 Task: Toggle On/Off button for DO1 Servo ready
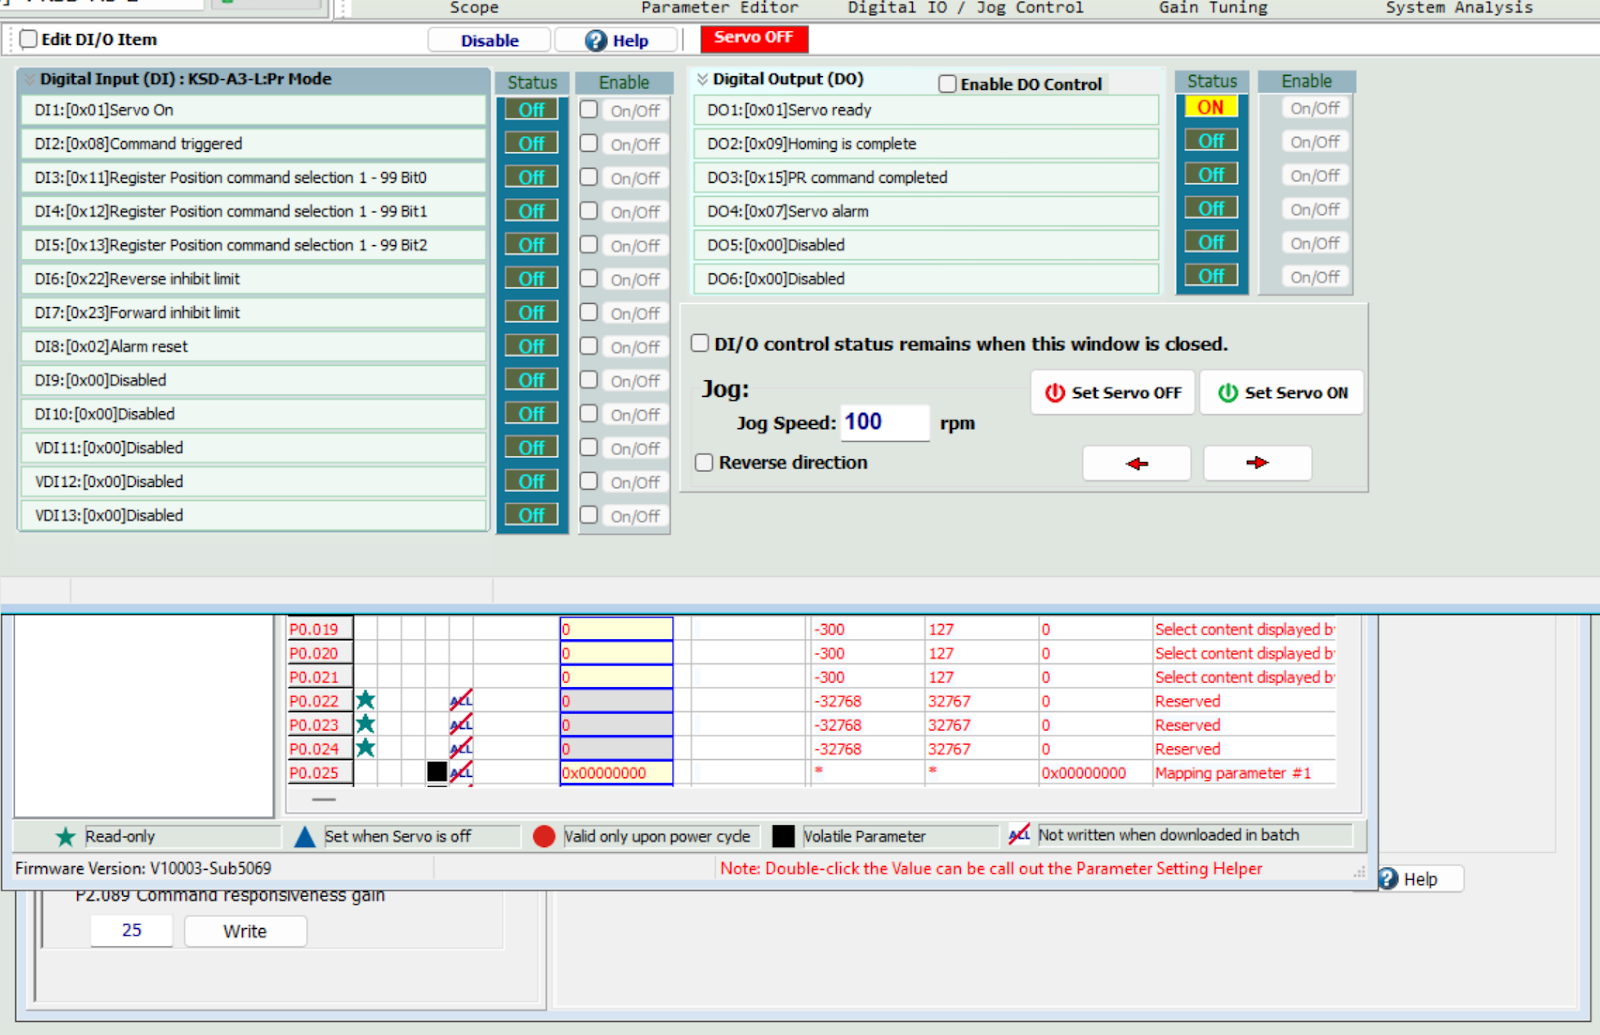tap(1315, 108)
